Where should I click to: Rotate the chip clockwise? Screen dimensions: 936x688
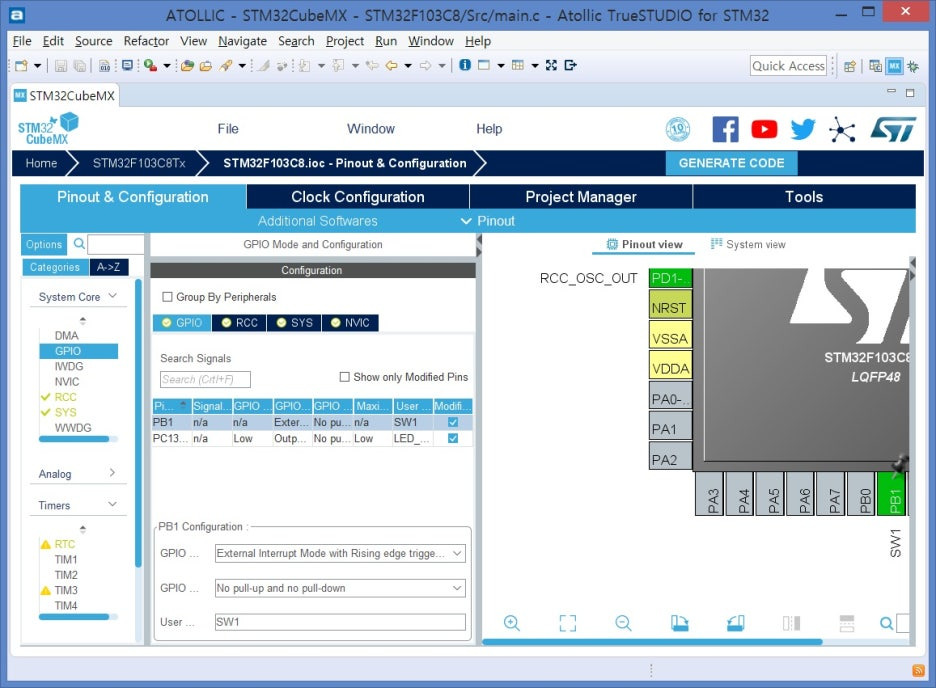pos(679,623)
